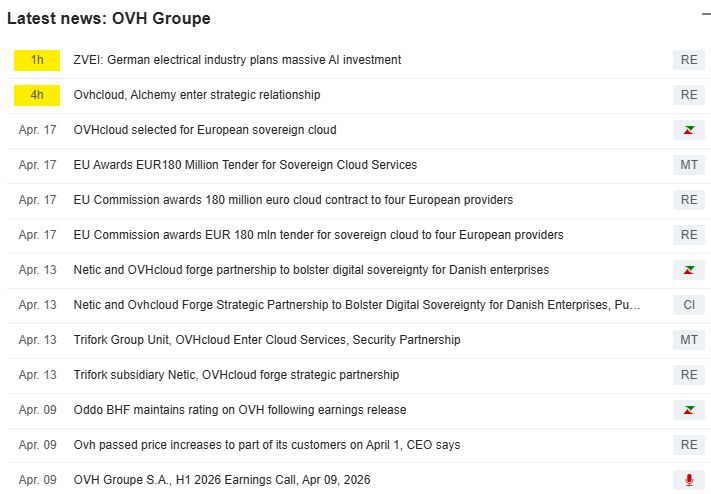
Task: Open Ovhcloud, Alchemy strategic relationship article
Action: (x=197, y=95)
